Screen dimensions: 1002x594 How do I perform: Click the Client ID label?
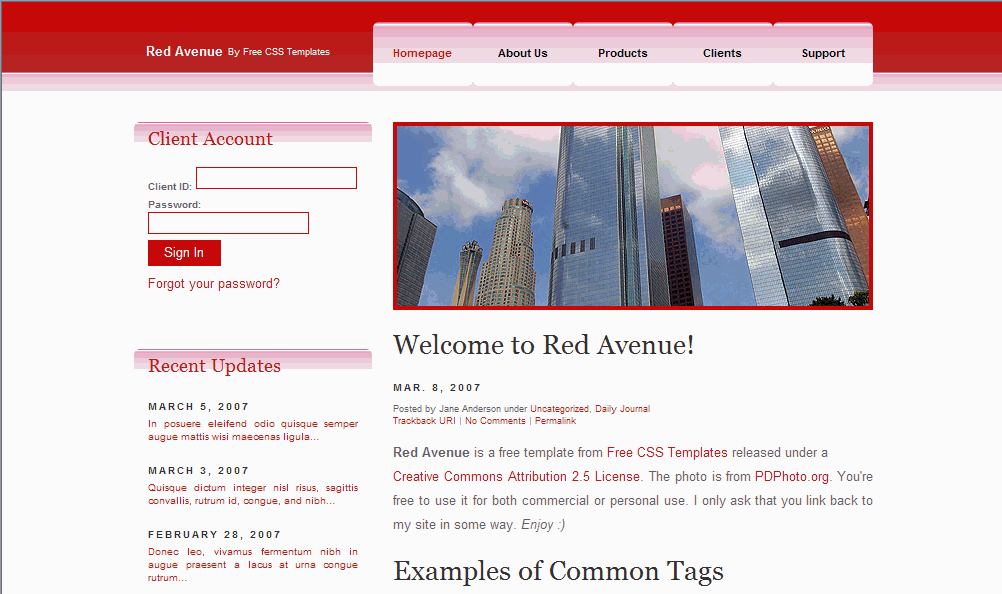pos(169,187)
